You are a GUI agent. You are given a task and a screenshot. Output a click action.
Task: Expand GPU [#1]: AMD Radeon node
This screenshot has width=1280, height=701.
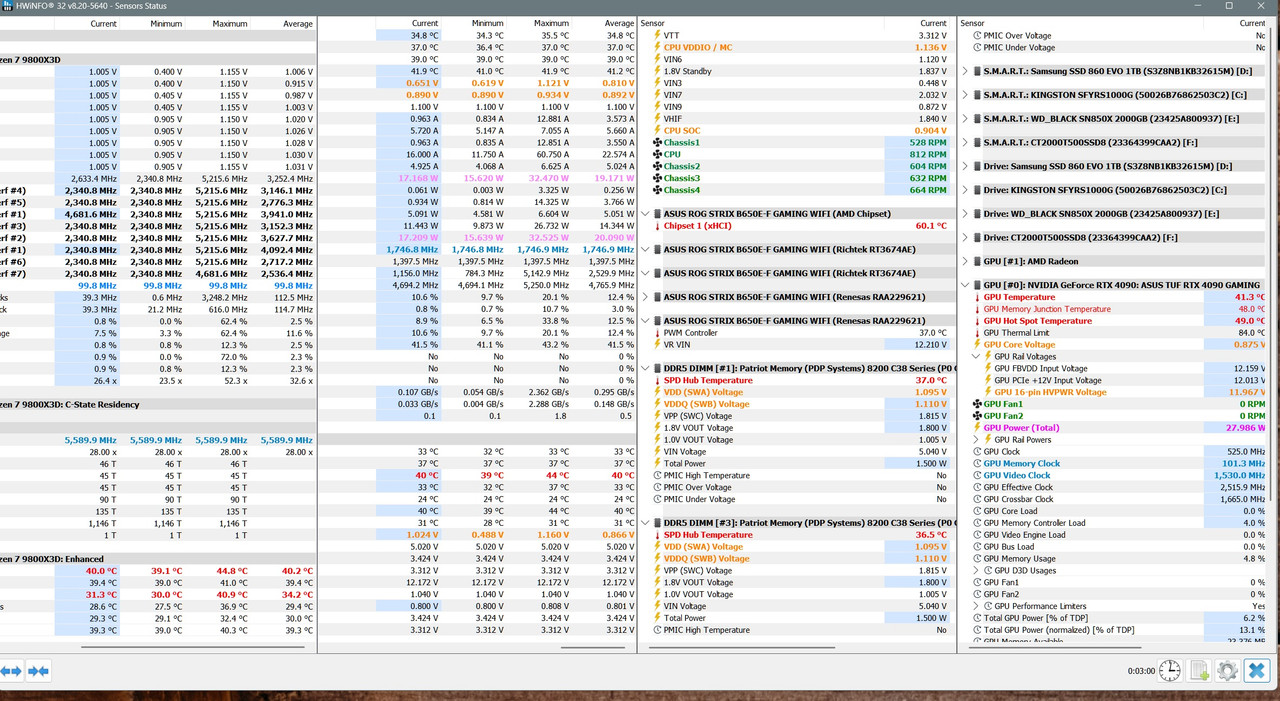click(x=965, y=261)
